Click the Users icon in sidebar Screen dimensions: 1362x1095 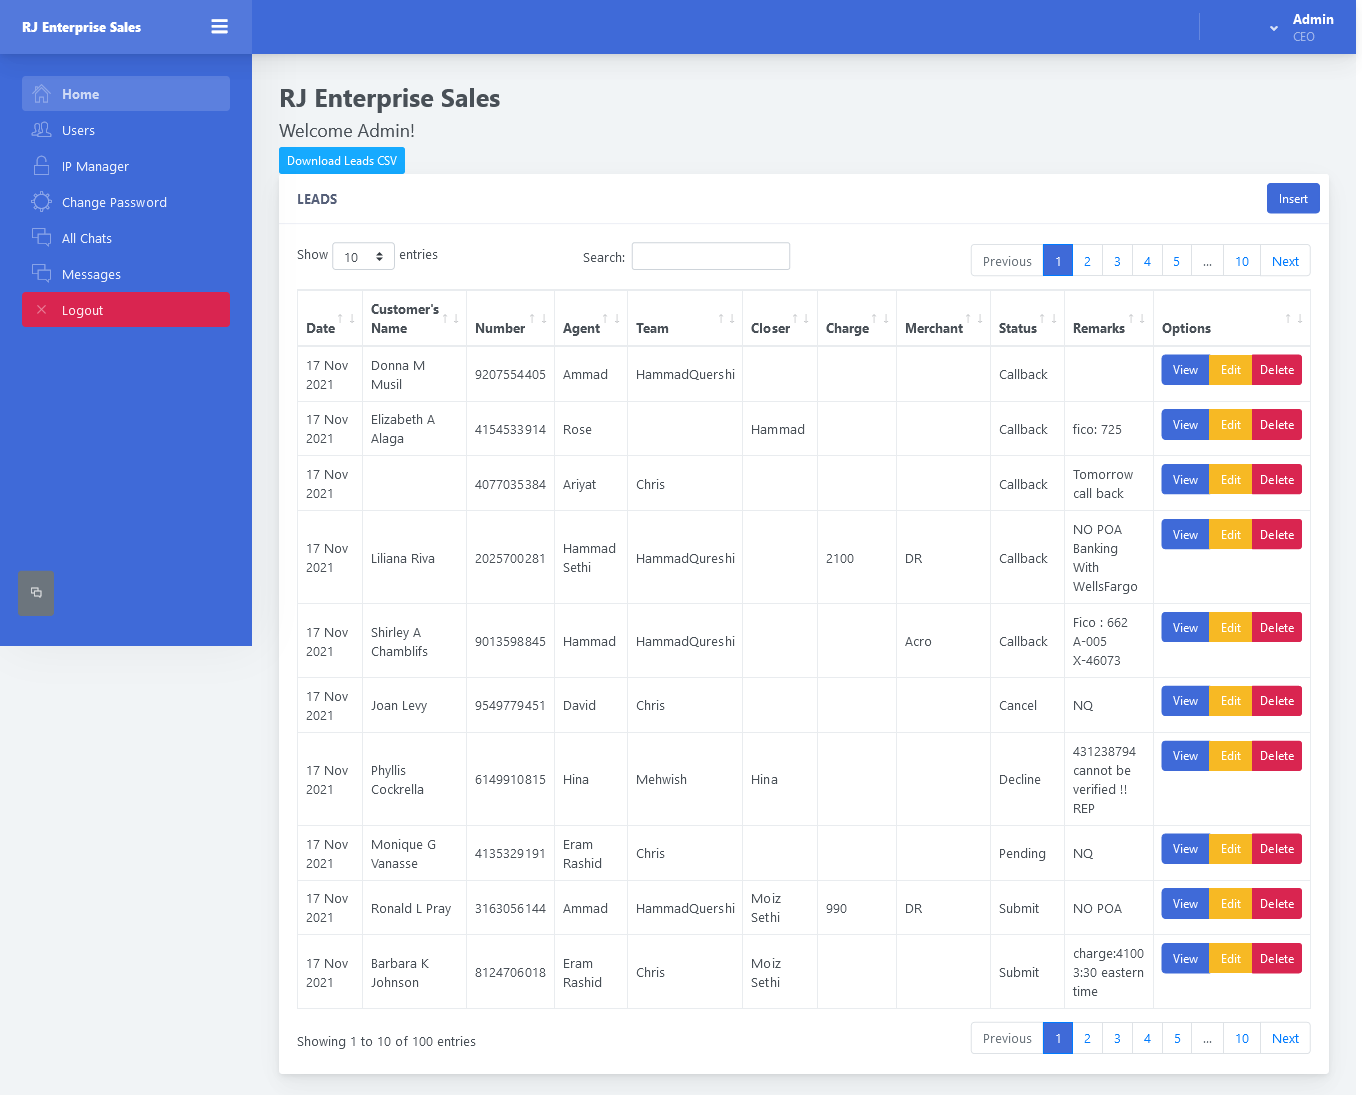click(41, 130)
